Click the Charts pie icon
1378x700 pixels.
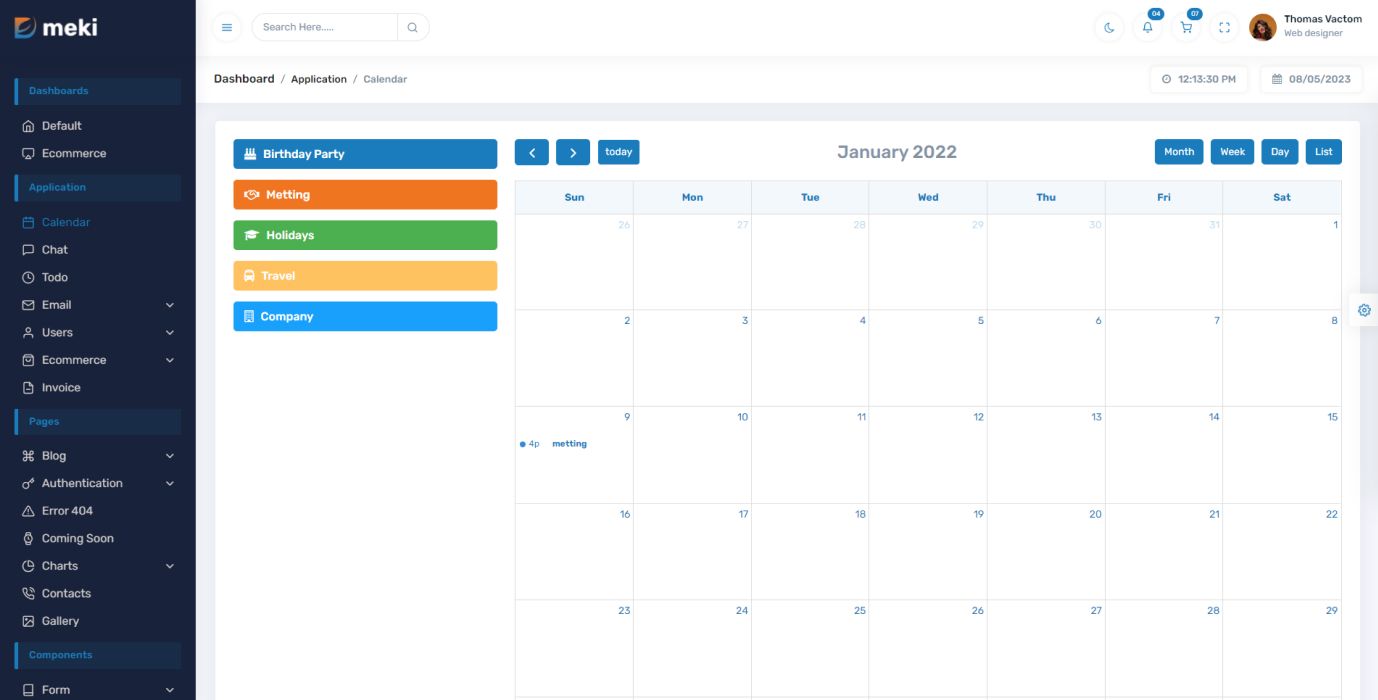point(28,566)
